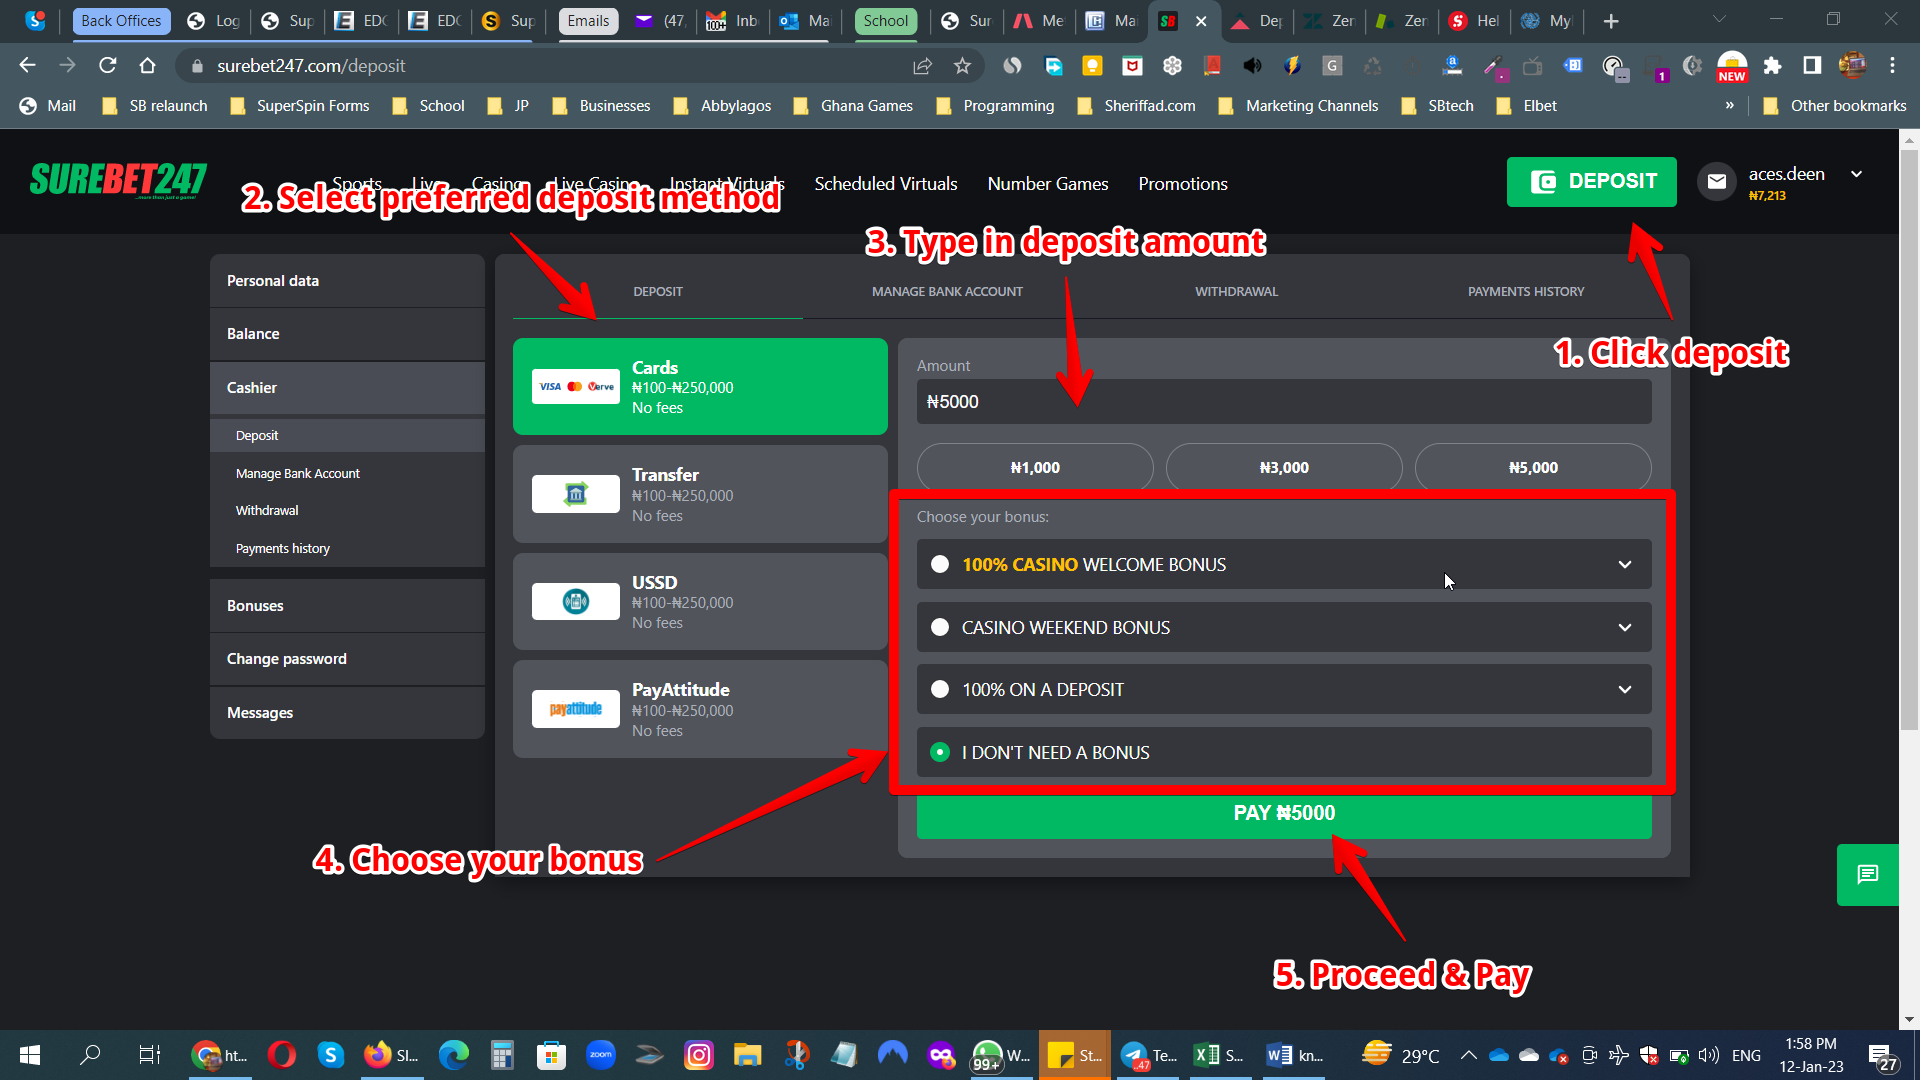Open the live chat widget icon
The image size is (1920, 1080).
(x=1867, y=875)
